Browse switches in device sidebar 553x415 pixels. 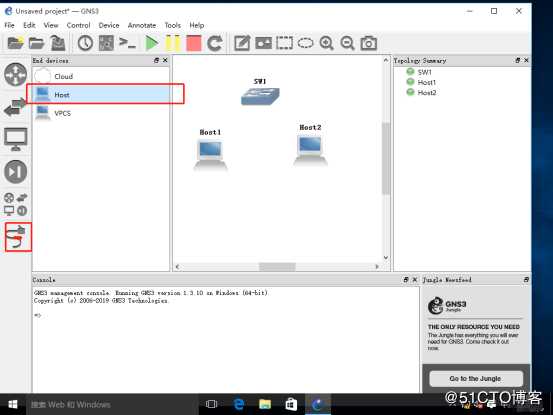15,107
